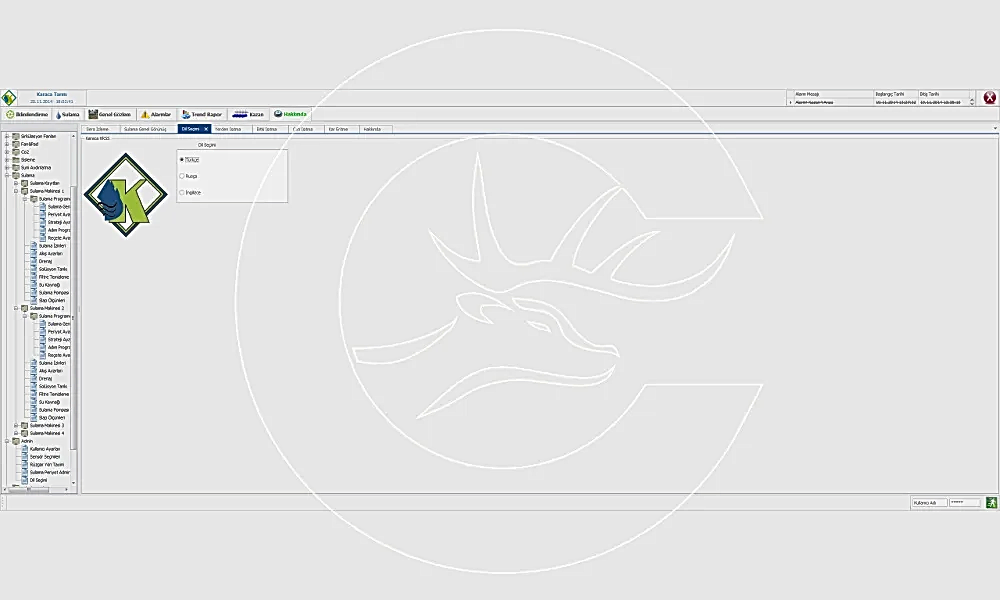1000x600 pixels.
Task: Choose the İngilizce radio button
Action: (x=181, y=192)
